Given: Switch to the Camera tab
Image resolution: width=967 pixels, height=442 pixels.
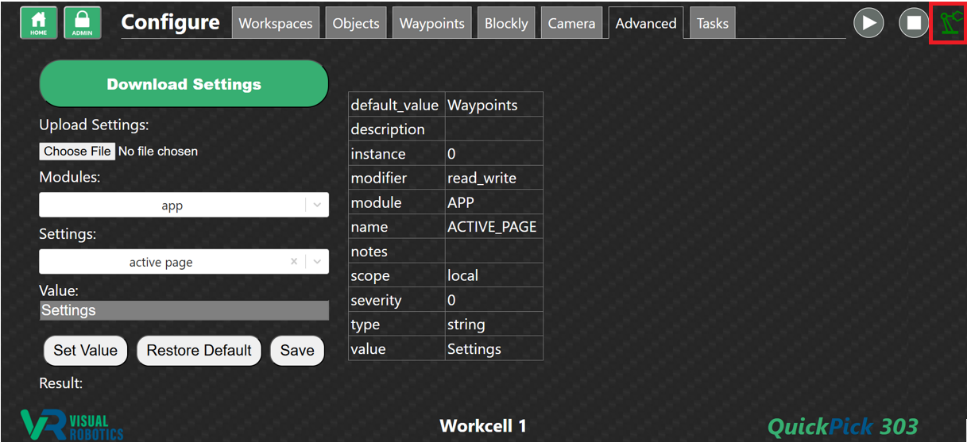Looking at the screenshot, I should [x=572, y=23].
